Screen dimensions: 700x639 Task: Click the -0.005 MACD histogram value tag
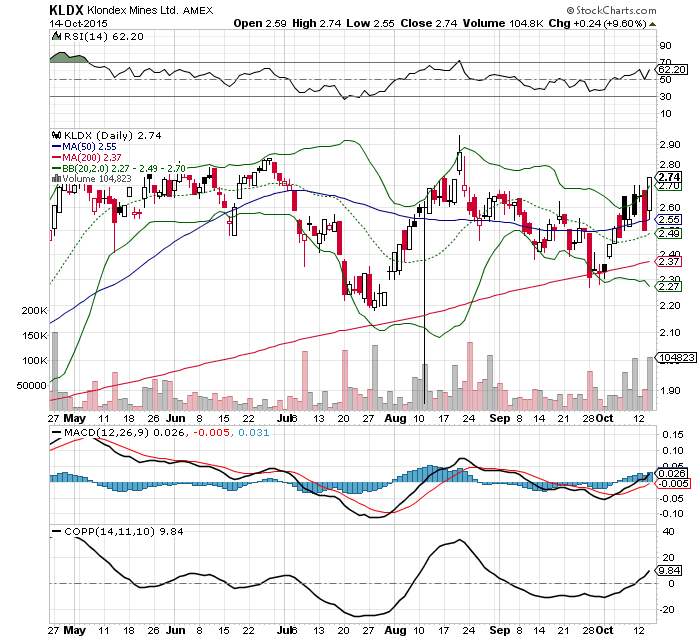click(669, 482)
